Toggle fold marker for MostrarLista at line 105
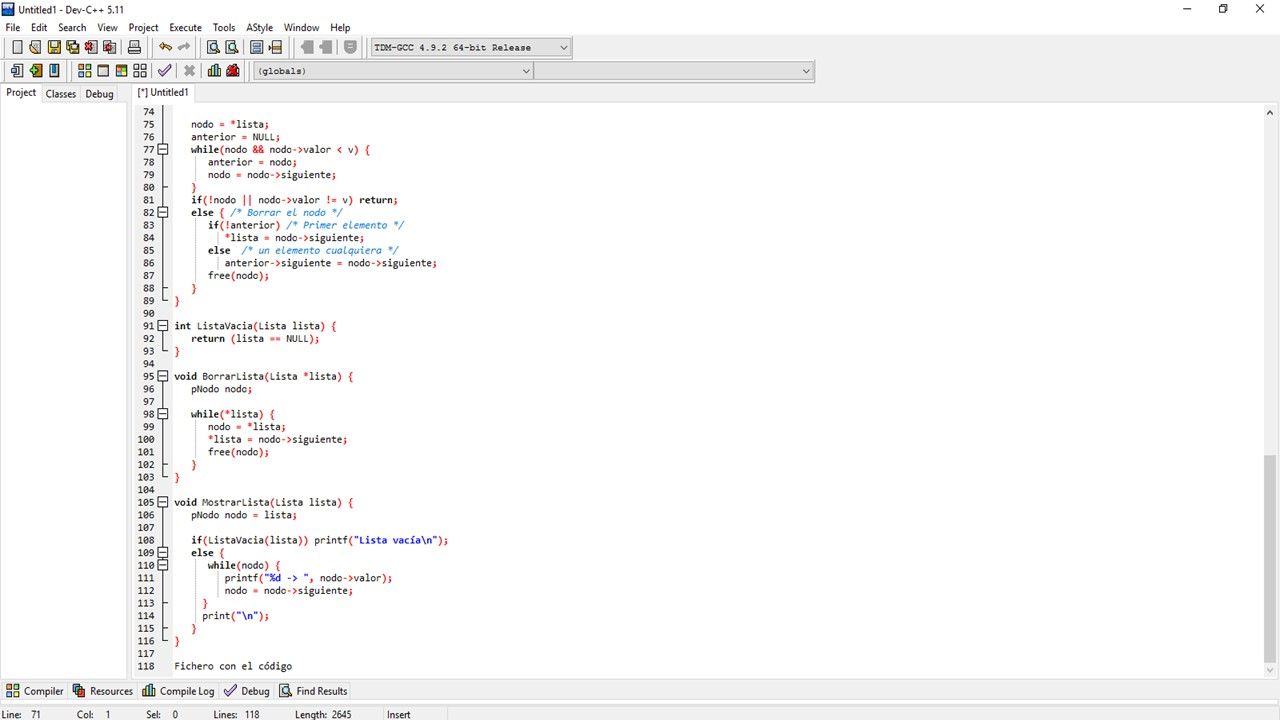 163,502
